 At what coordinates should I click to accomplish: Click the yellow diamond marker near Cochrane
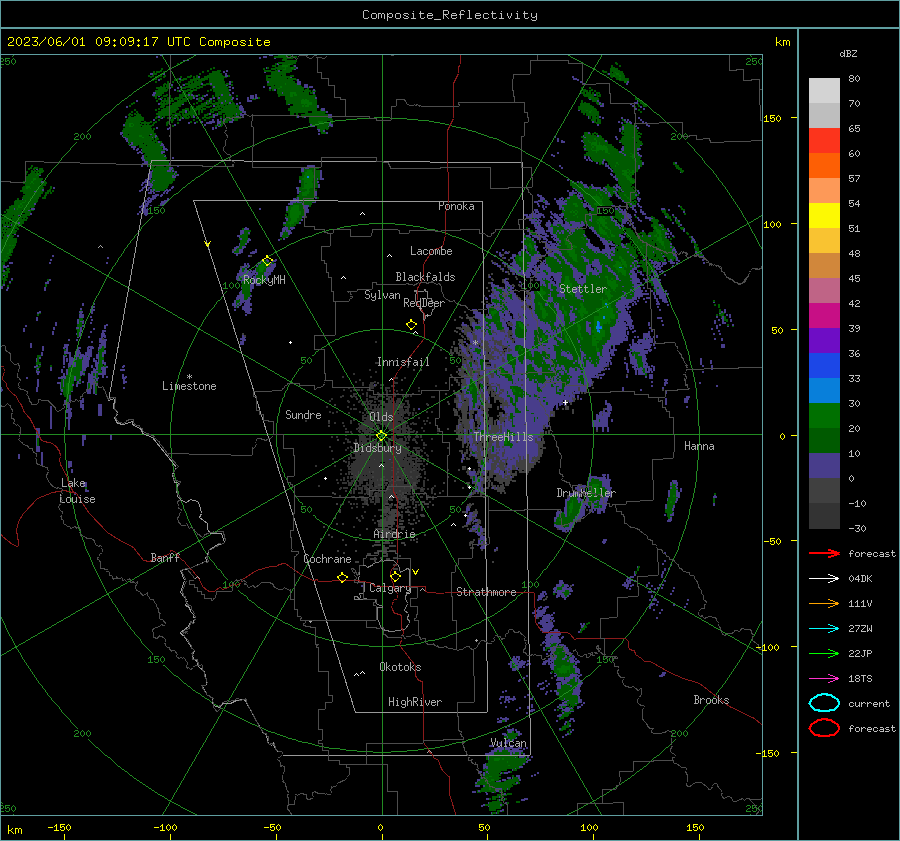[343, 577]
